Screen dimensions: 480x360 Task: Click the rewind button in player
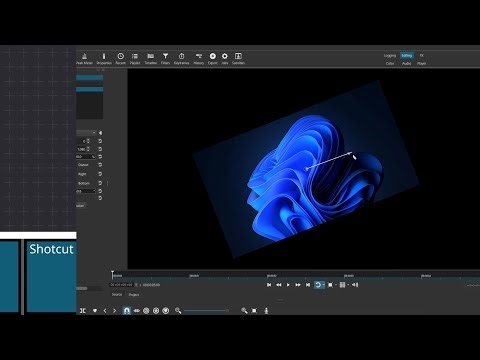click(279, 285)
